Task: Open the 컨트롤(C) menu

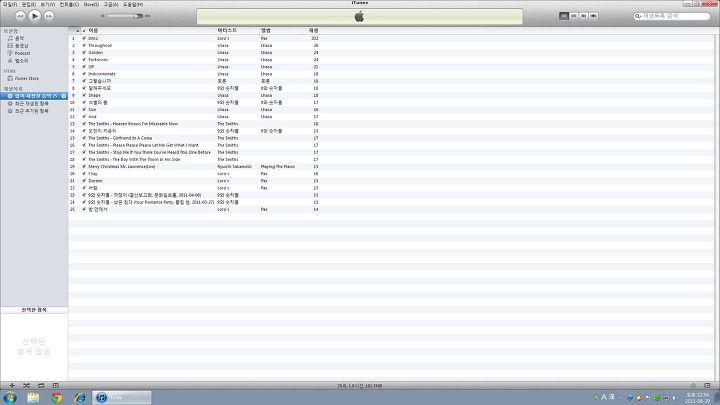Action: 69,4
